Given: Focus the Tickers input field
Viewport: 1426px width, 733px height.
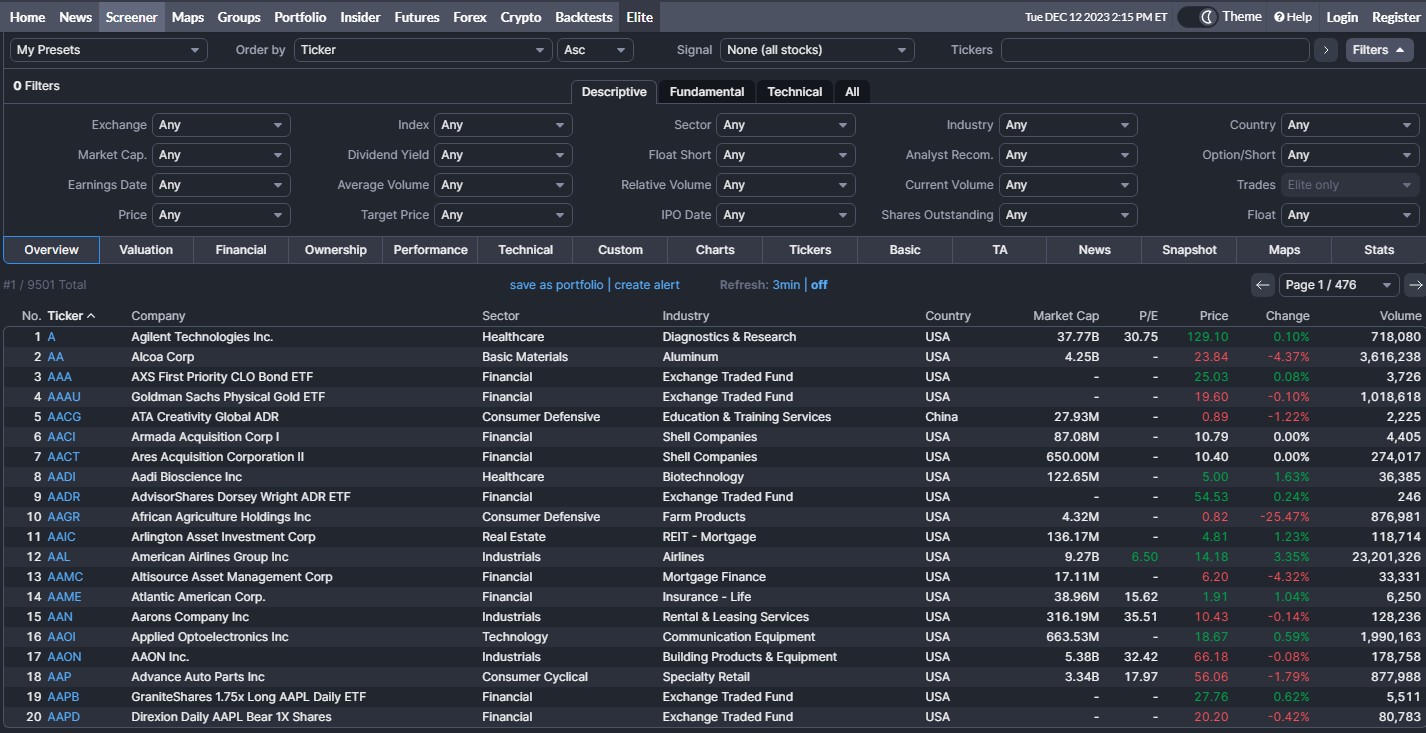Looking at the screenshot, I should 1155,50.
